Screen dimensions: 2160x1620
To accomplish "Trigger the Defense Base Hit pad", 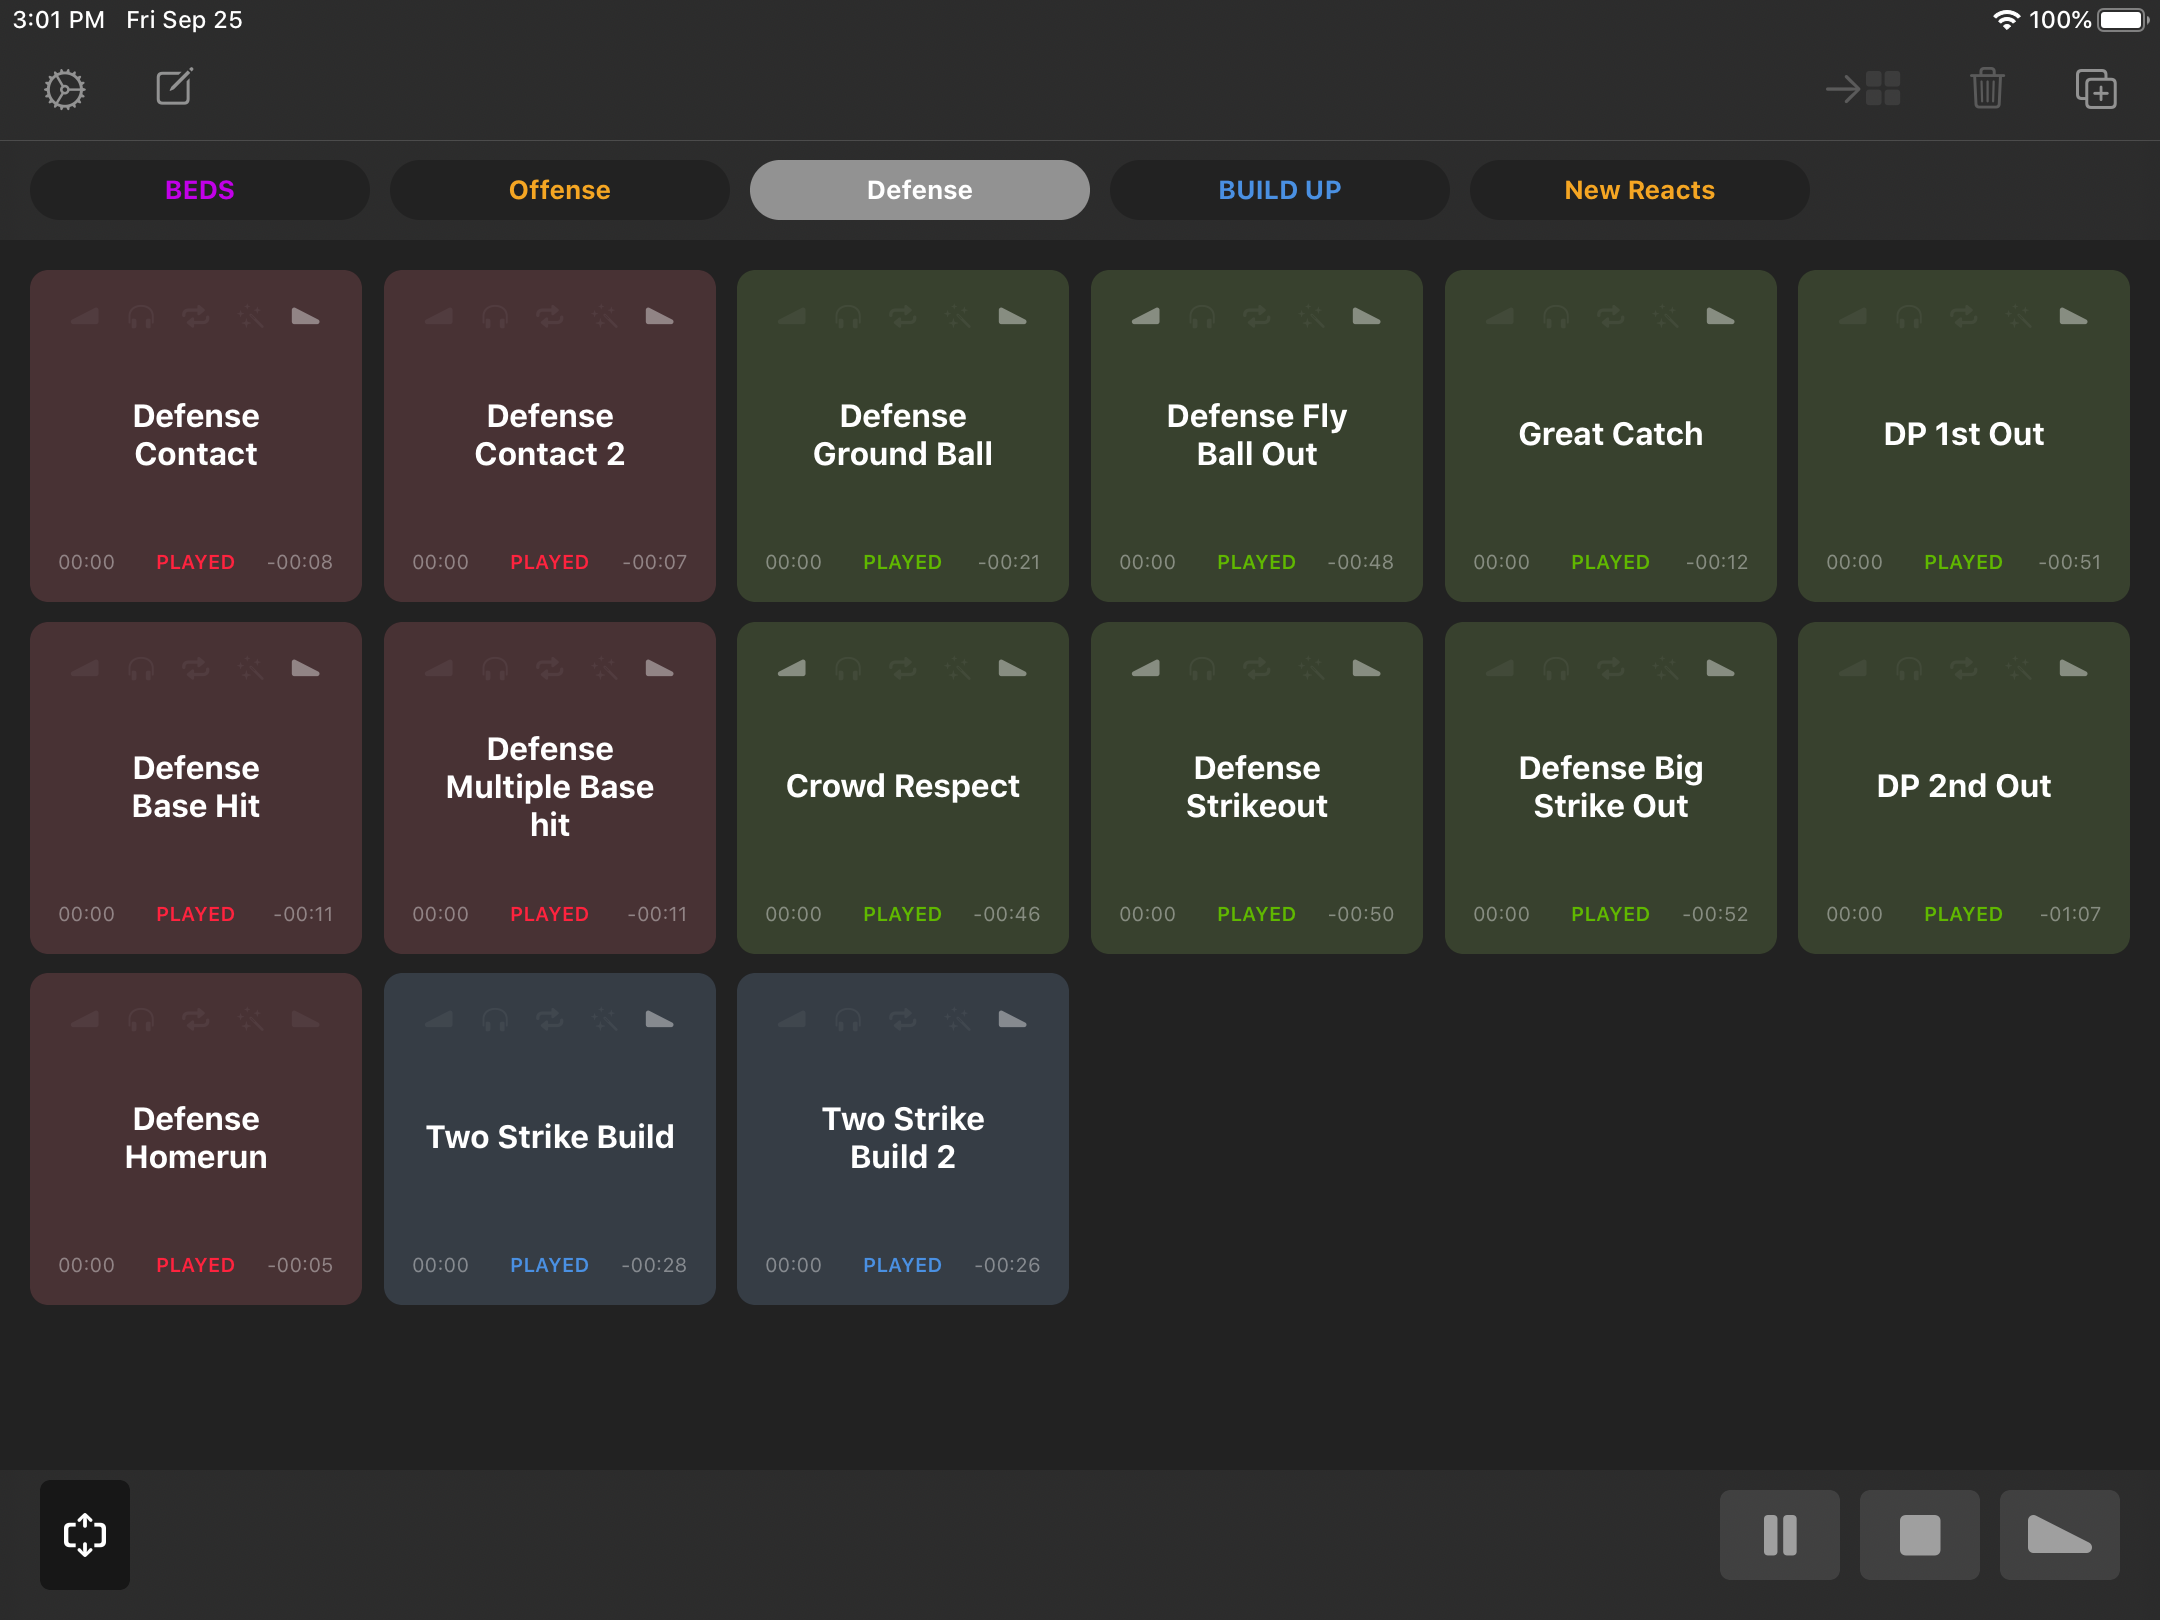I will (x=196, y=787).
